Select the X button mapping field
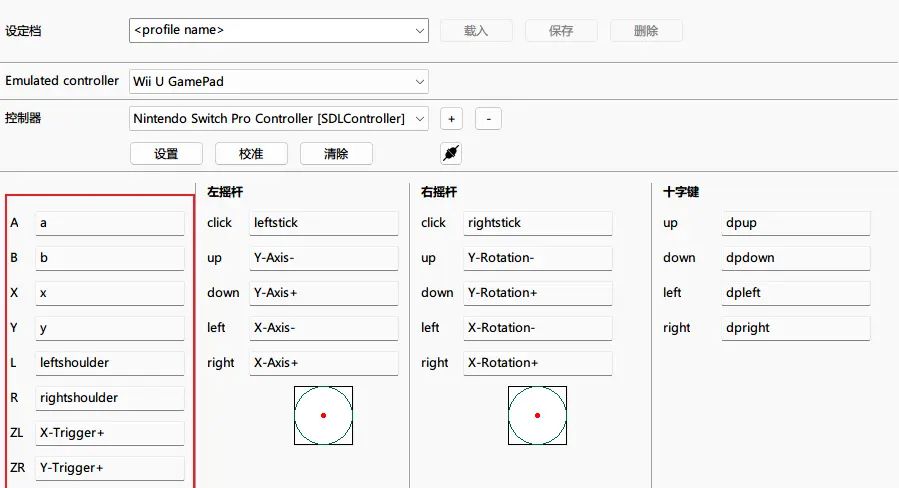This screenshot has width=899, height=488. pos(110,293)
